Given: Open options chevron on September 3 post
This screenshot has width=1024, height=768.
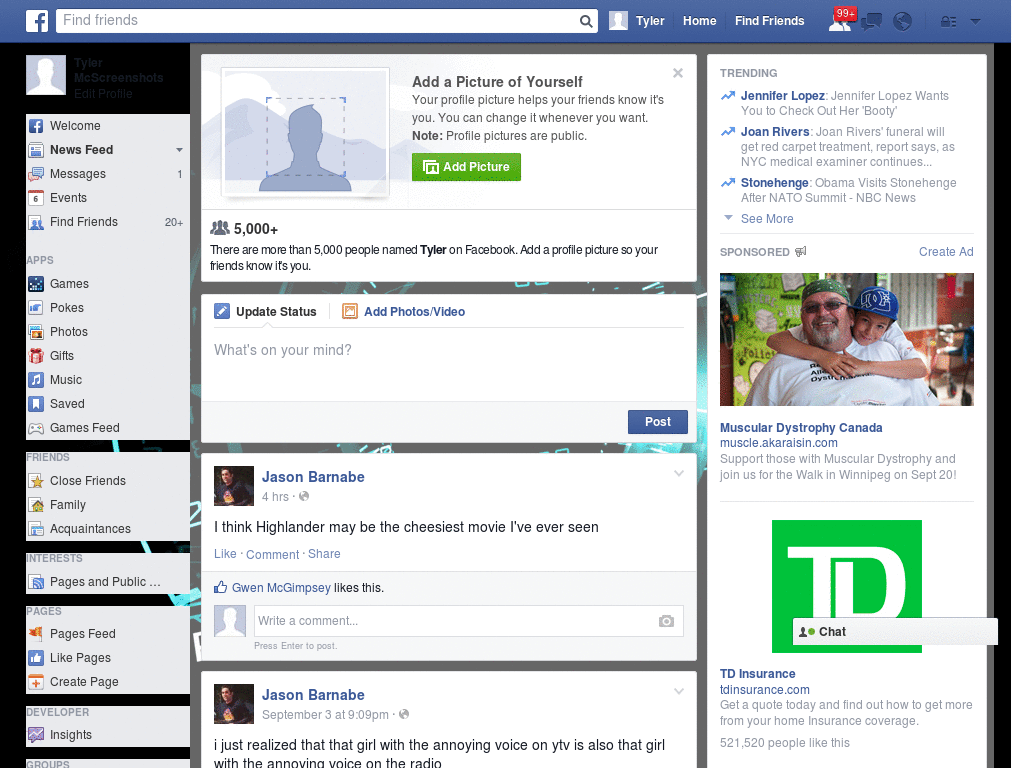Looking at the screenshot, I should pos(679,691).
